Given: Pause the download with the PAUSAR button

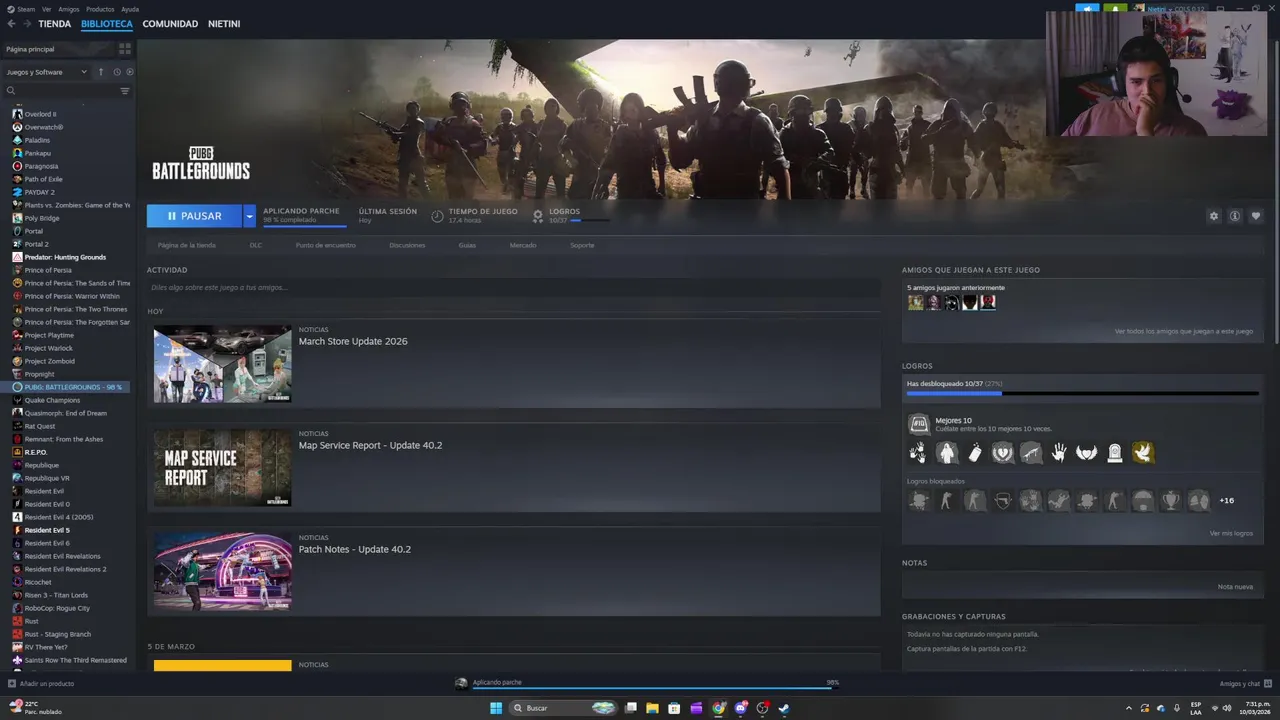Looking at the screenshot, I should 194,216.
